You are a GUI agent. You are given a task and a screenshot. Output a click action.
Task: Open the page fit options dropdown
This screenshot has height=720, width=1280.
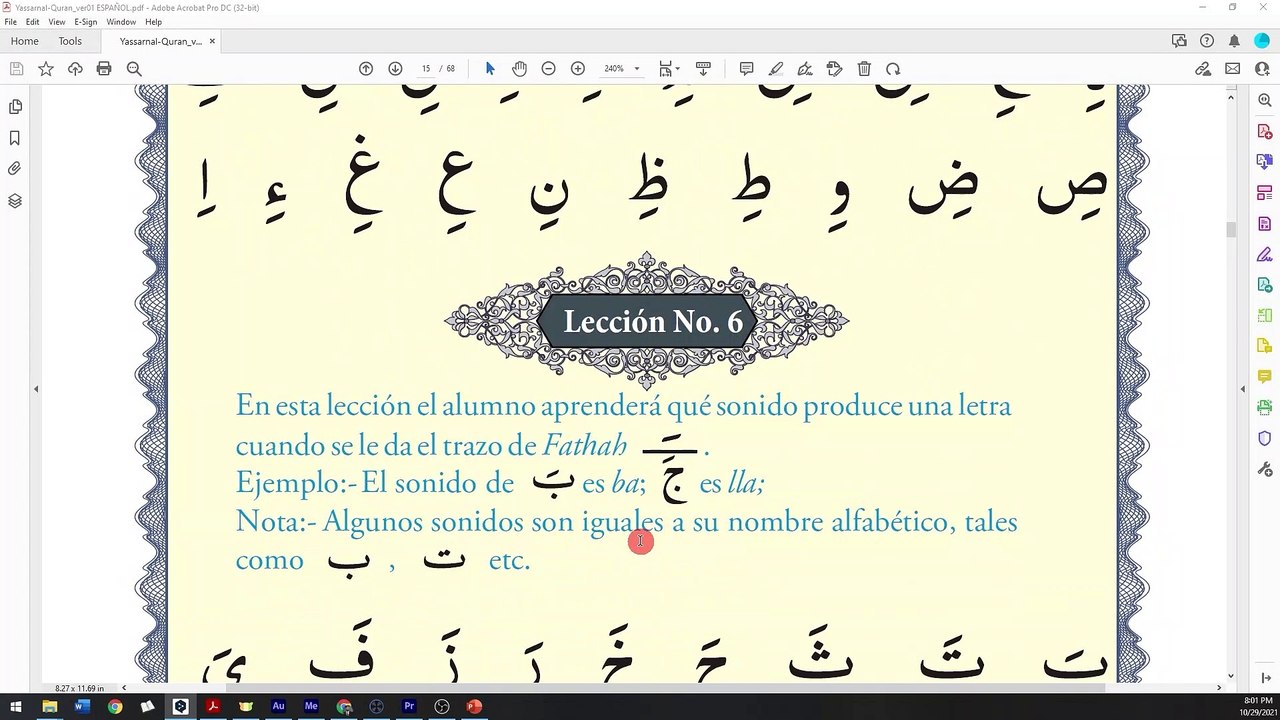pos(669,69)
